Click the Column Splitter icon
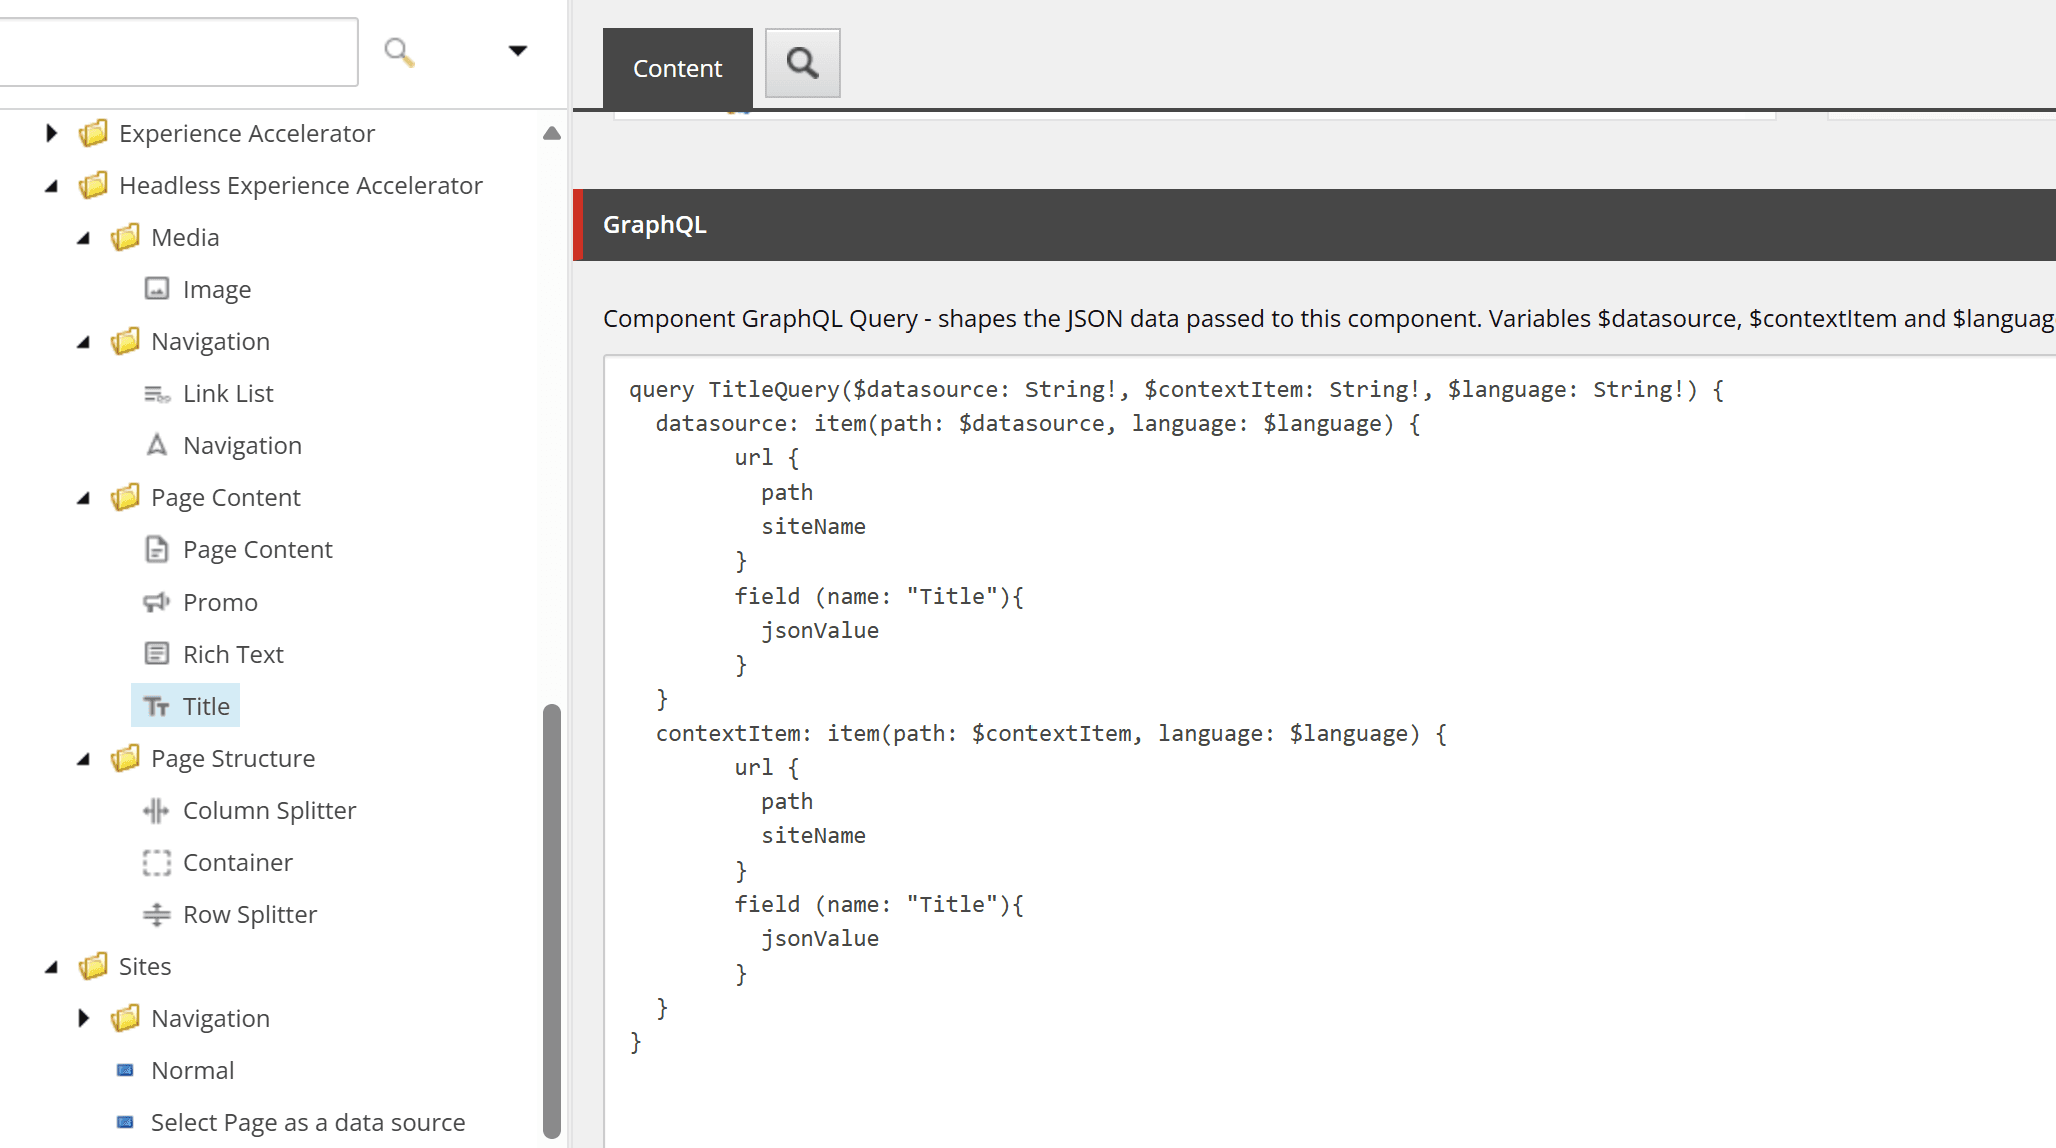This screenshot has width=2056, height=1148. click(x=157, y=810)
